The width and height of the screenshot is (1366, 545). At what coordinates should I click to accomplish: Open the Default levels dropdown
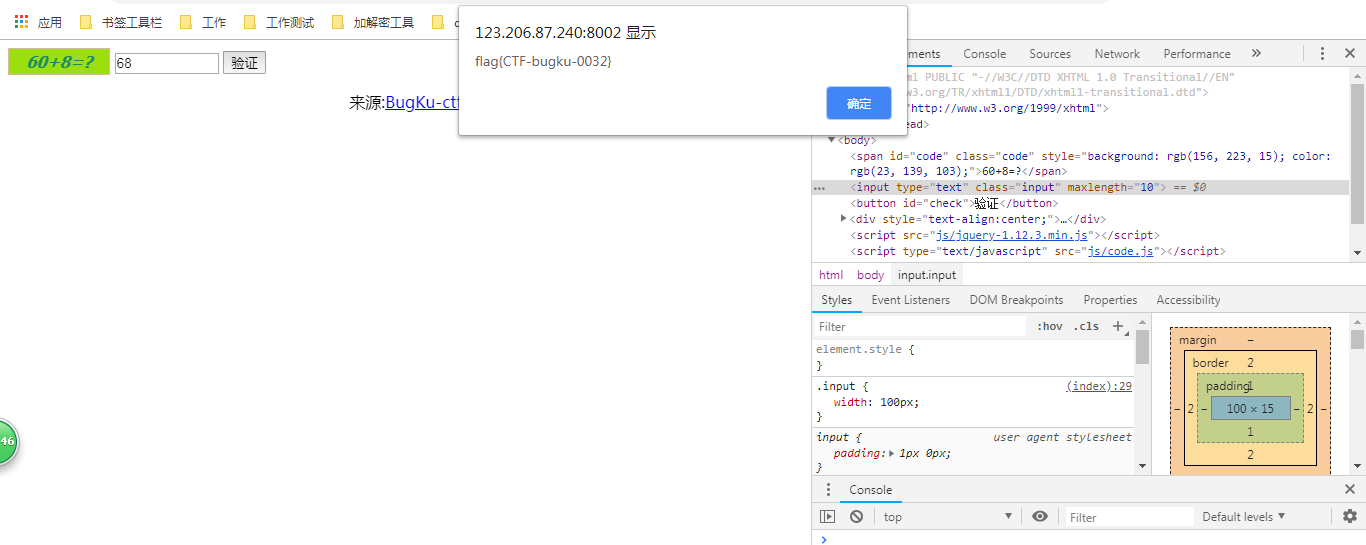[x=1244, y=517]
